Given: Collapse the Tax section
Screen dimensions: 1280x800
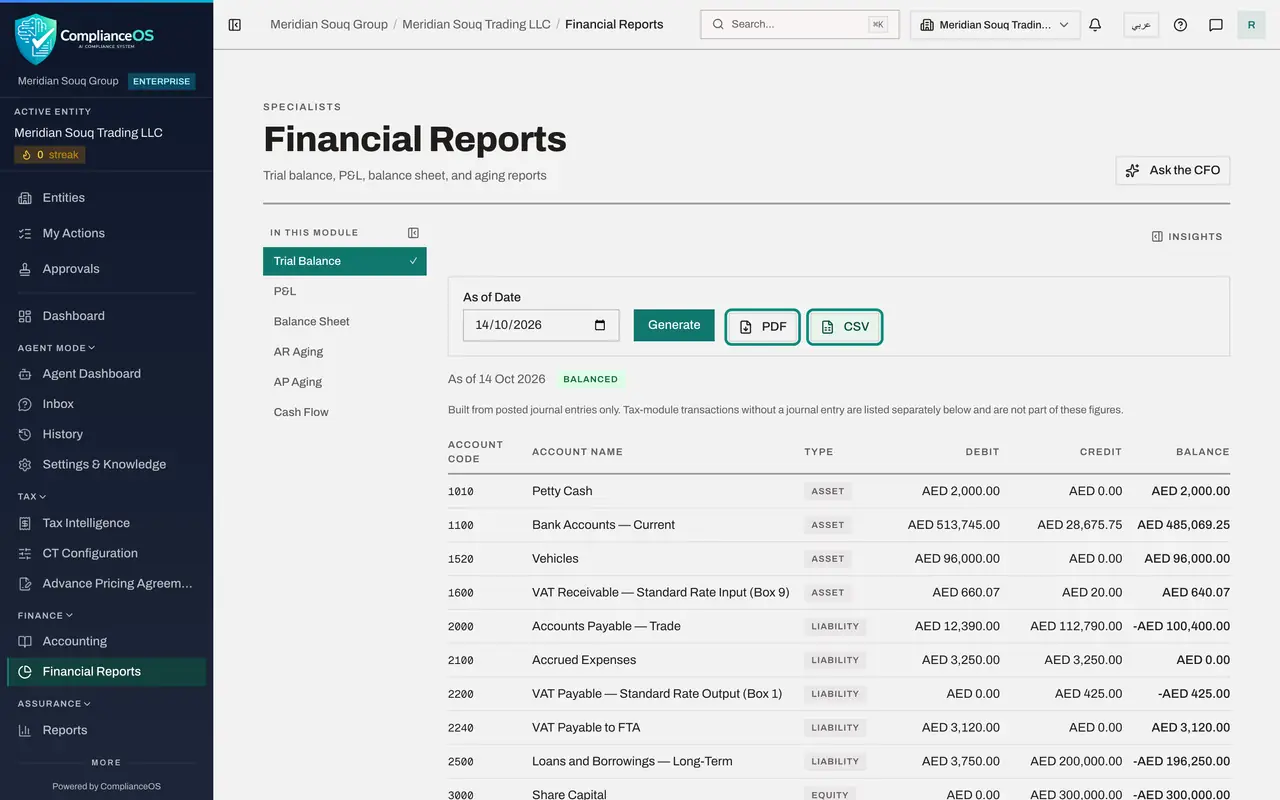Looking at the screenshot, I should coord(32,496).
